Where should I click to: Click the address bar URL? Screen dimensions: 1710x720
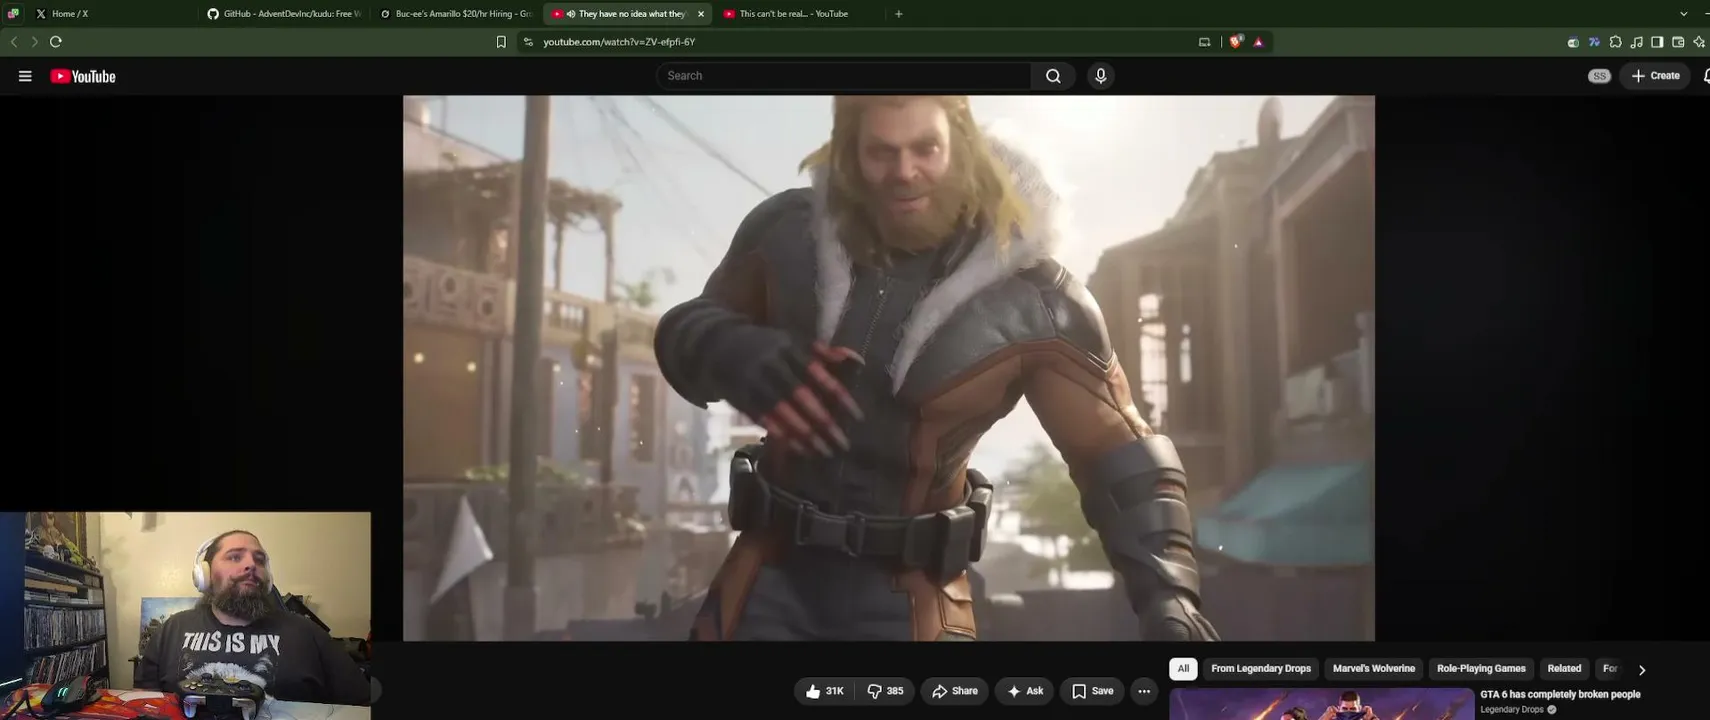(x=619, y=42)
